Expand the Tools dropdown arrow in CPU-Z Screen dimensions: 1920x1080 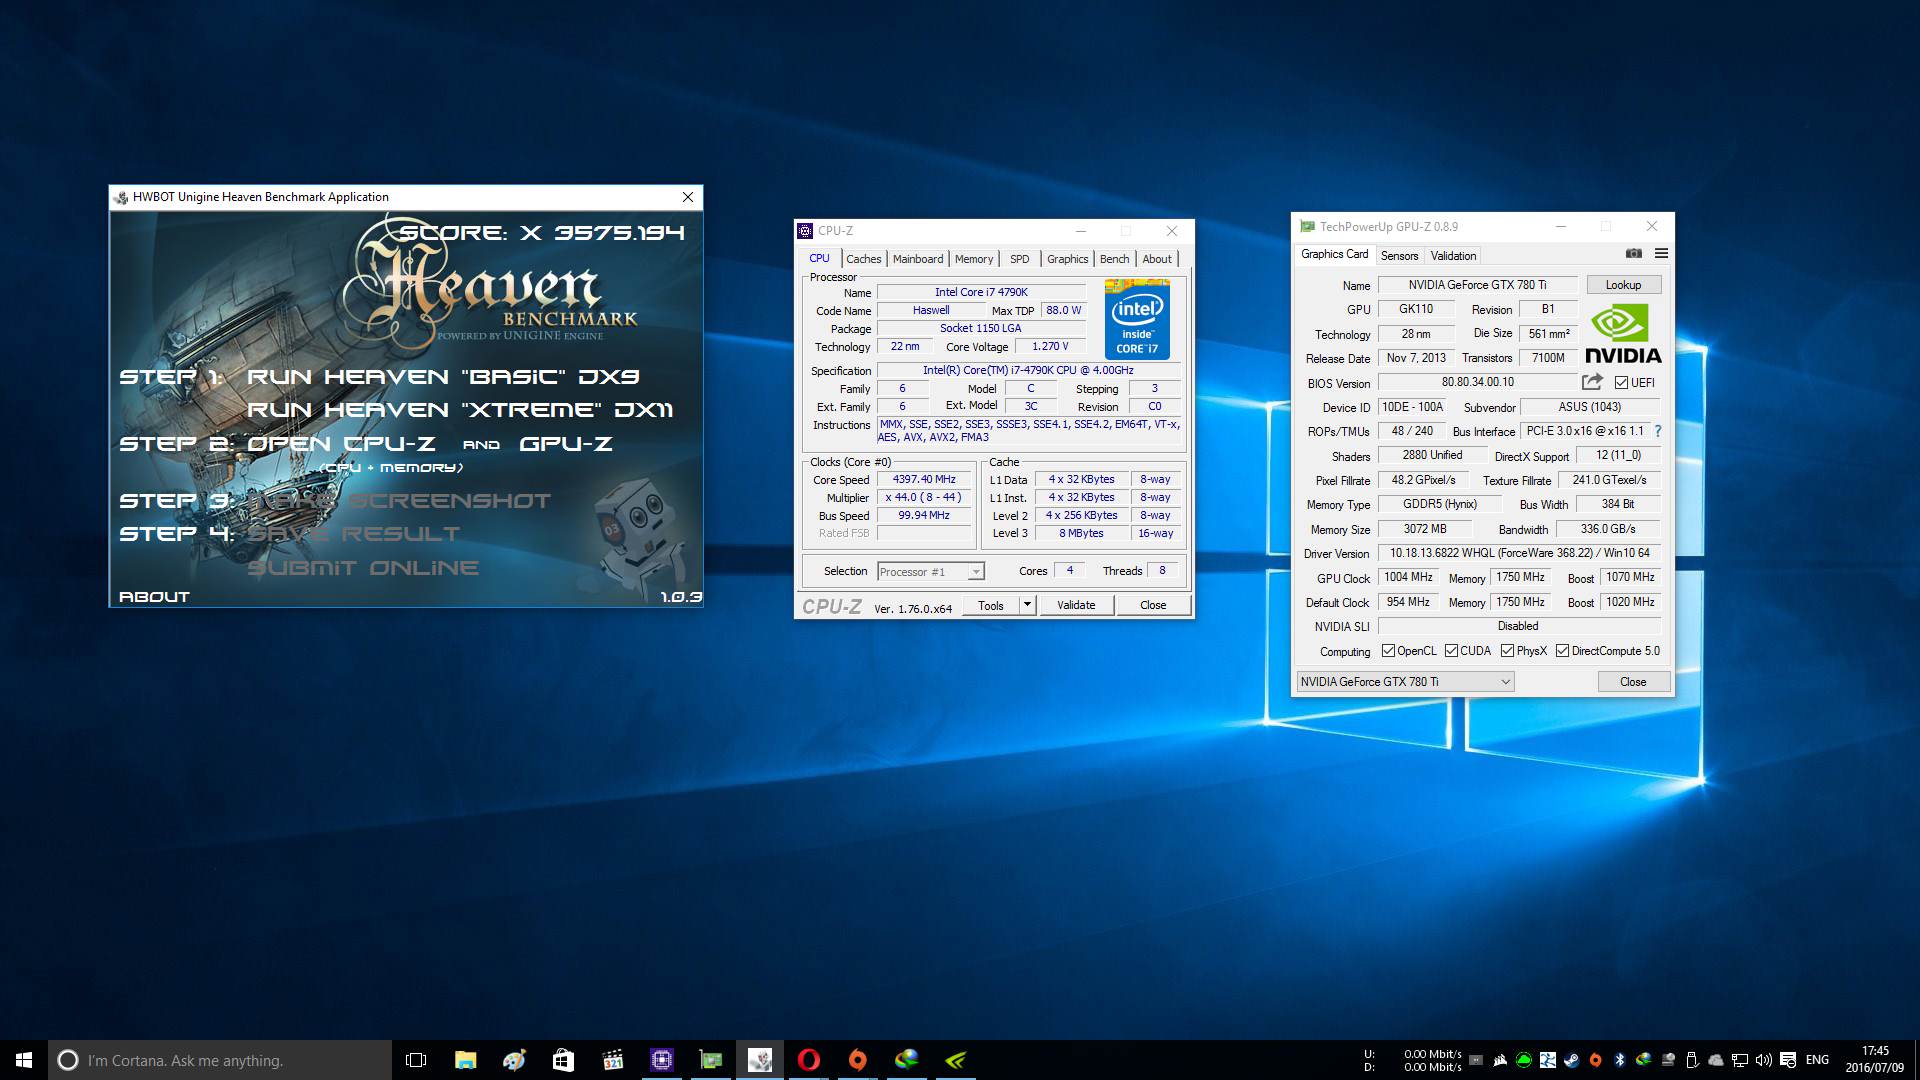[1026, 605]
